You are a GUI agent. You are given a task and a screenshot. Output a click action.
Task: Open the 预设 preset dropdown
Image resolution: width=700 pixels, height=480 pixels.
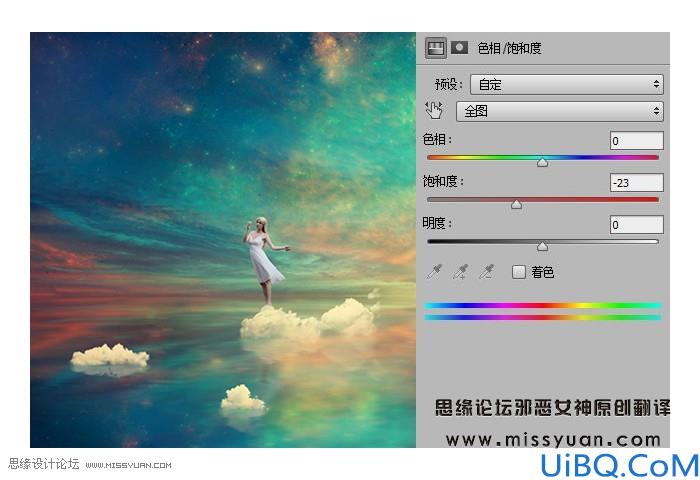(x=567, y=84)
